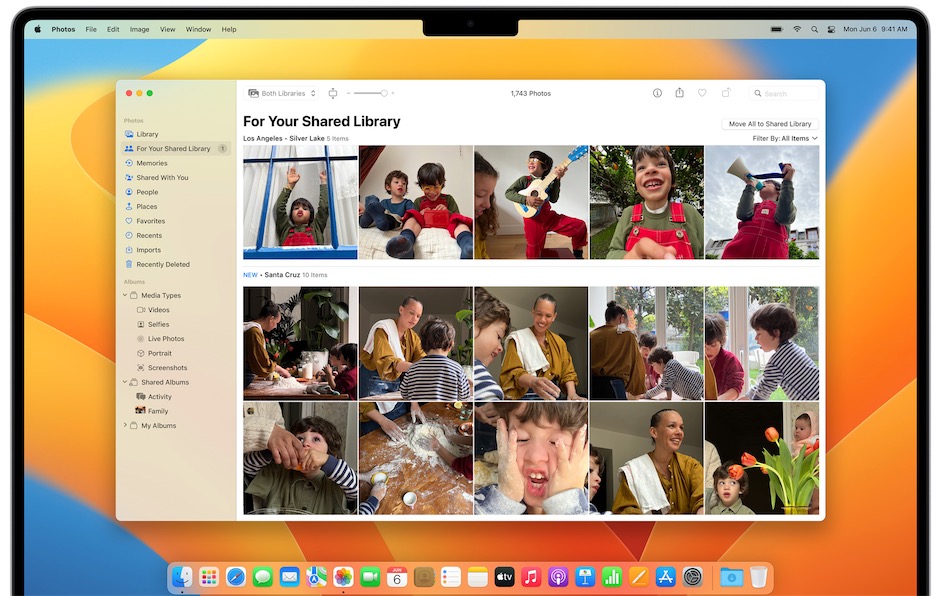Open Control Center from the menu bar
Image resolution: width=940 pixels, height=596 pixels.
pyautogui.click(x=831, y=29)
